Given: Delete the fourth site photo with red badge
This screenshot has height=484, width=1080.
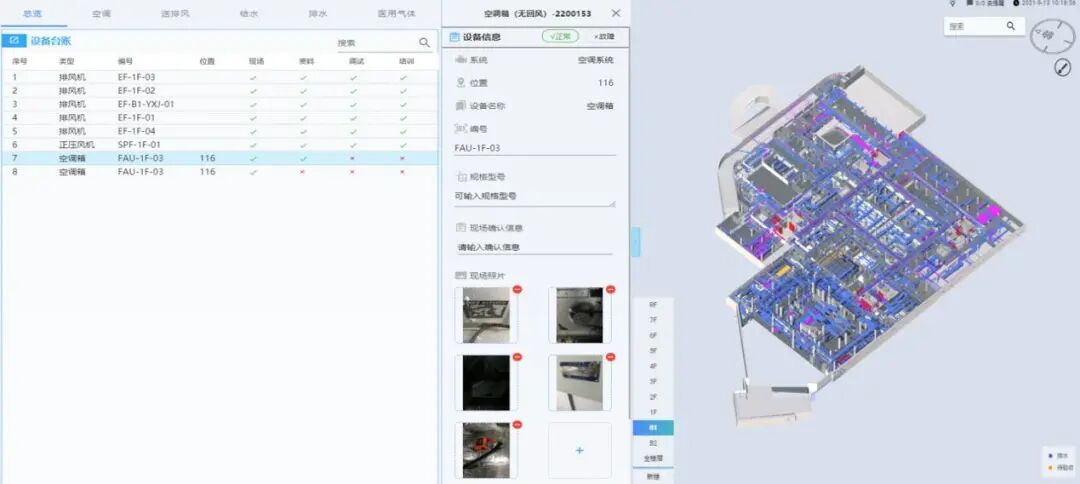Looking at the screenshot, I should (x=610, y=357).
